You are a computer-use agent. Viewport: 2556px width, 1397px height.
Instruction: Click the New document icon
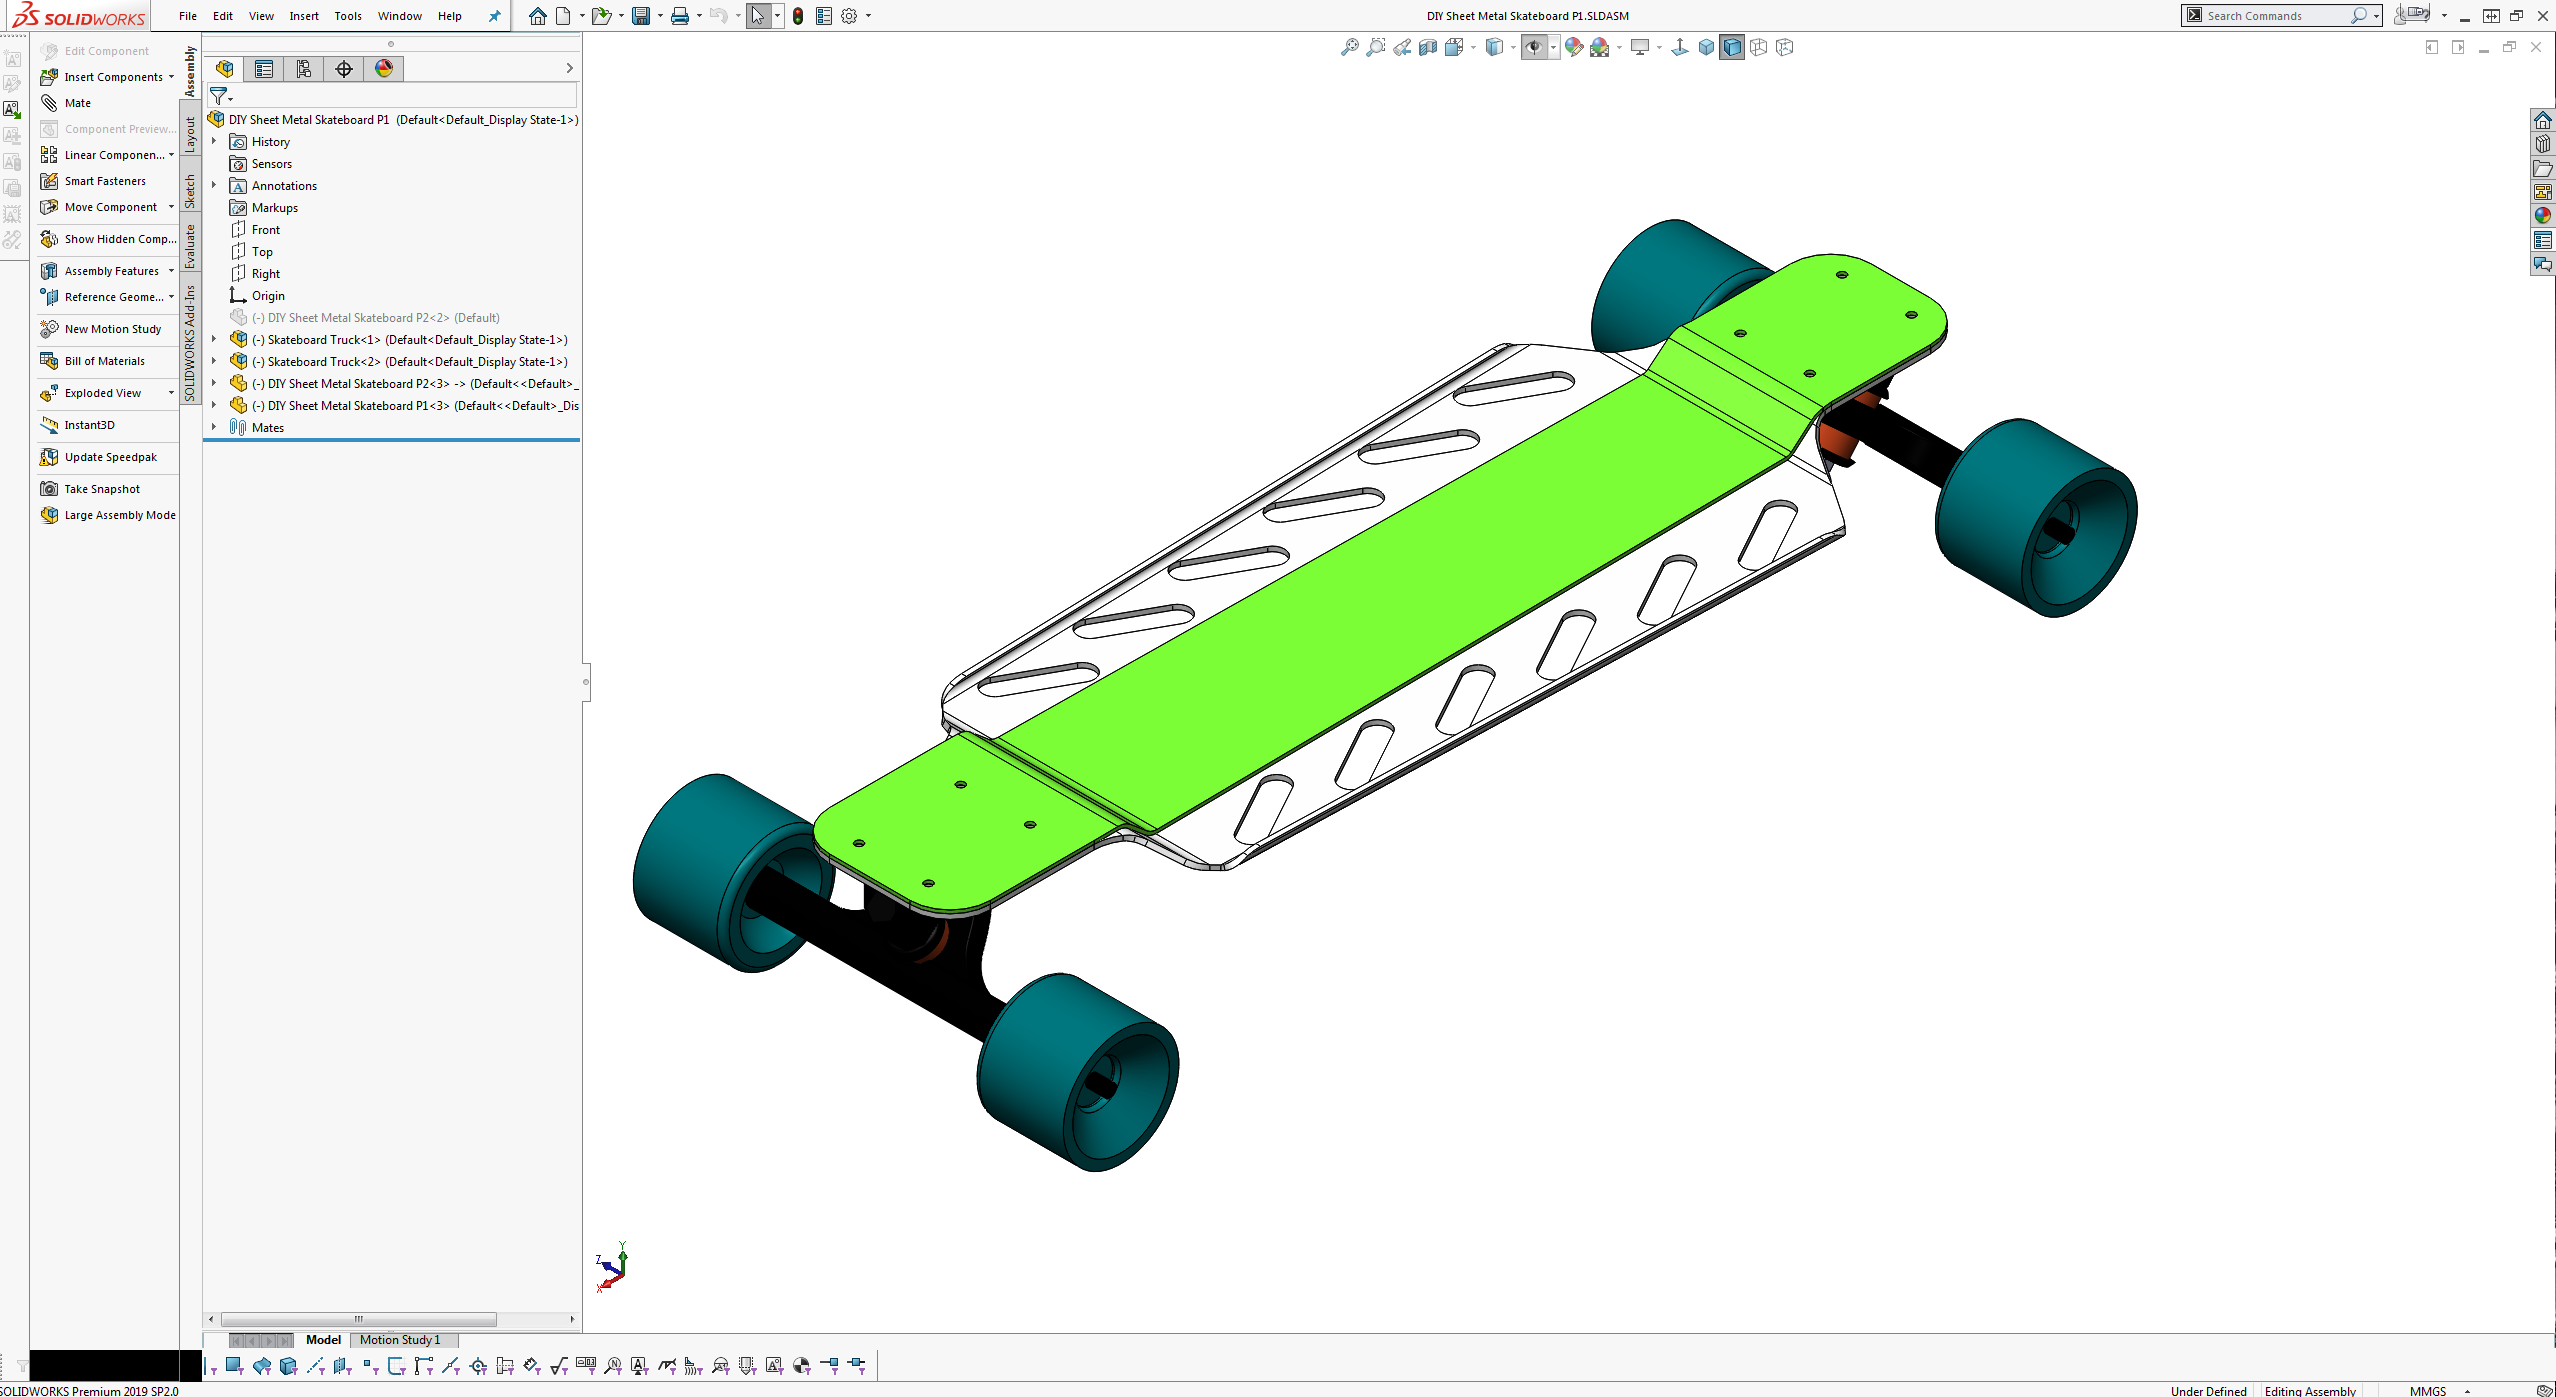(563, 16)
